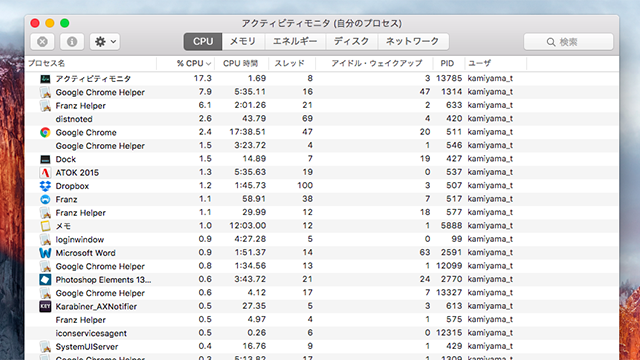Select Franz Helper row with PID 575
This screenshot has width=640, height=360.
(x=322, y=320)
